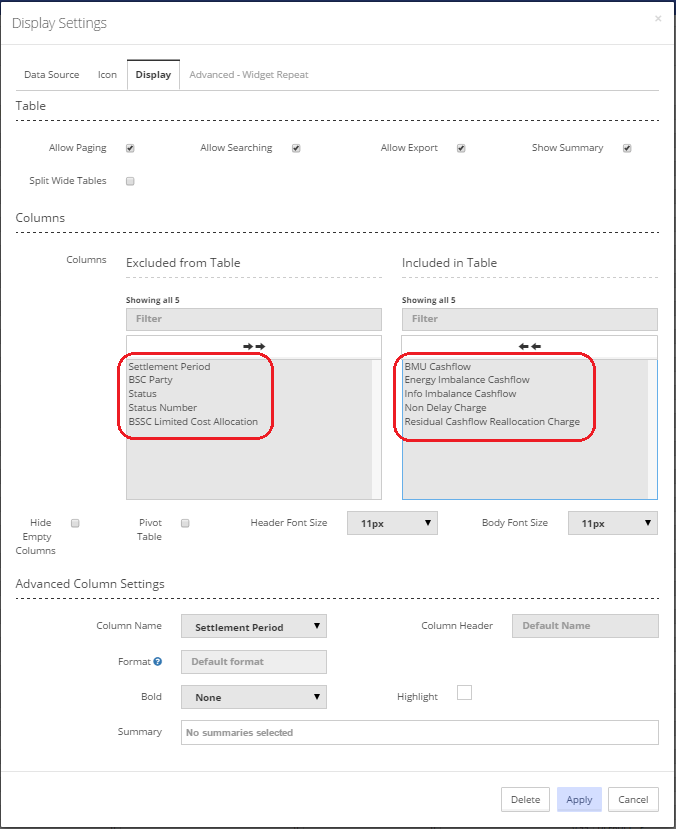
Task: Switch to the Data Source tab
Action: [52, 75]
